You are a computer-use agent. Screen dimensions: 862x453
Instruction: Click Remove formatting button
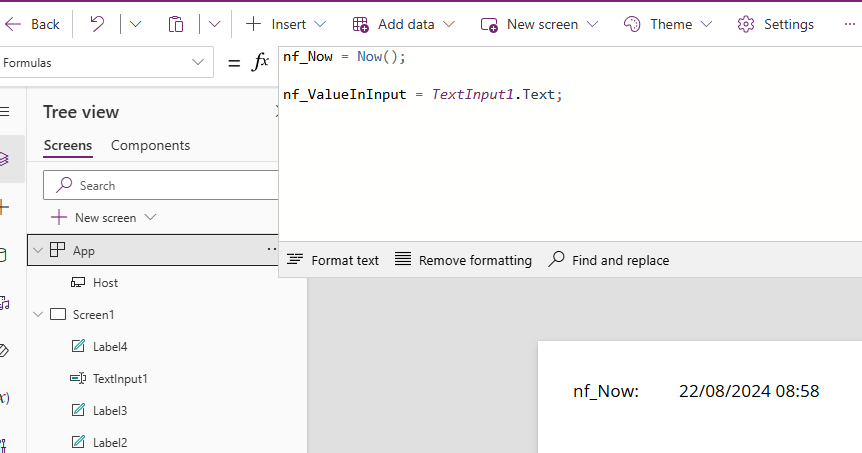pos(463,260)
